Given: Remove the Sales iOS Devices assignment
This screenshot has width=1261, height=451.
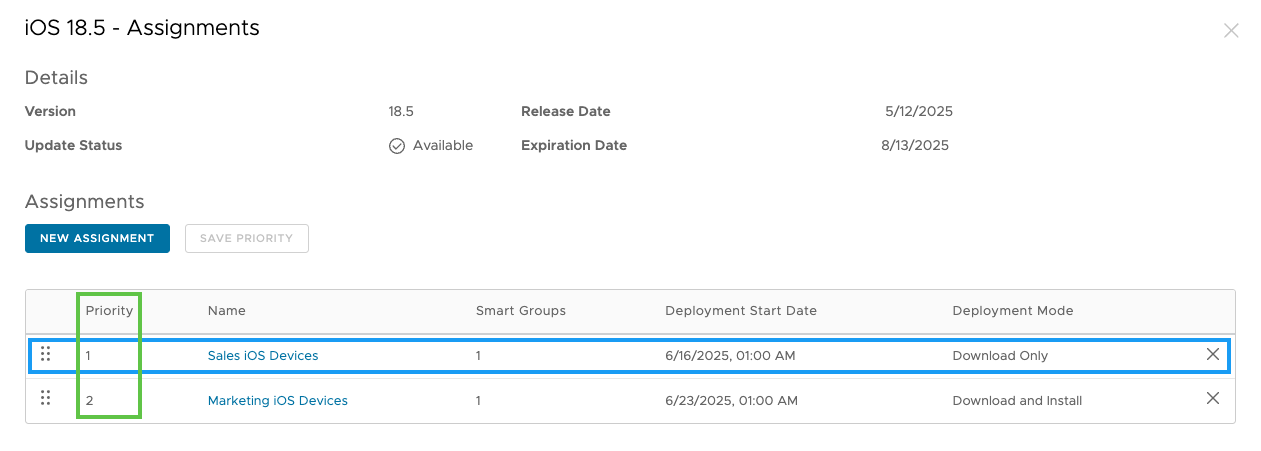Looking at the screenshot, I should pos(1212,354).
